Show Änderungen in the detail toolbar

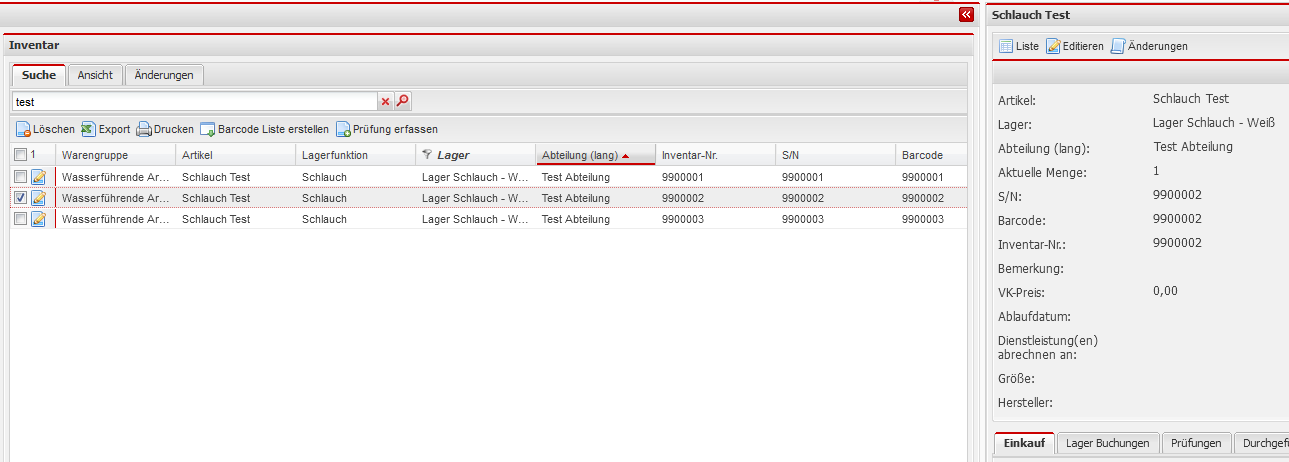1149,46
